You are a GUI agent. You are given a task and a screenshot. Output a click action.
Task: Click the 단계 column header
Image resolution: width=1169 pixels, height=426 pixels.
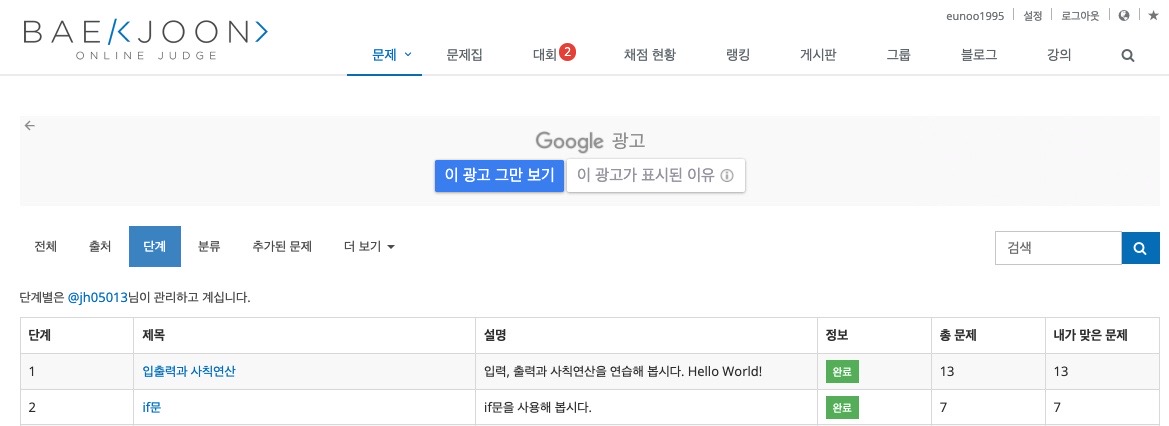click(x=77, y=336)
